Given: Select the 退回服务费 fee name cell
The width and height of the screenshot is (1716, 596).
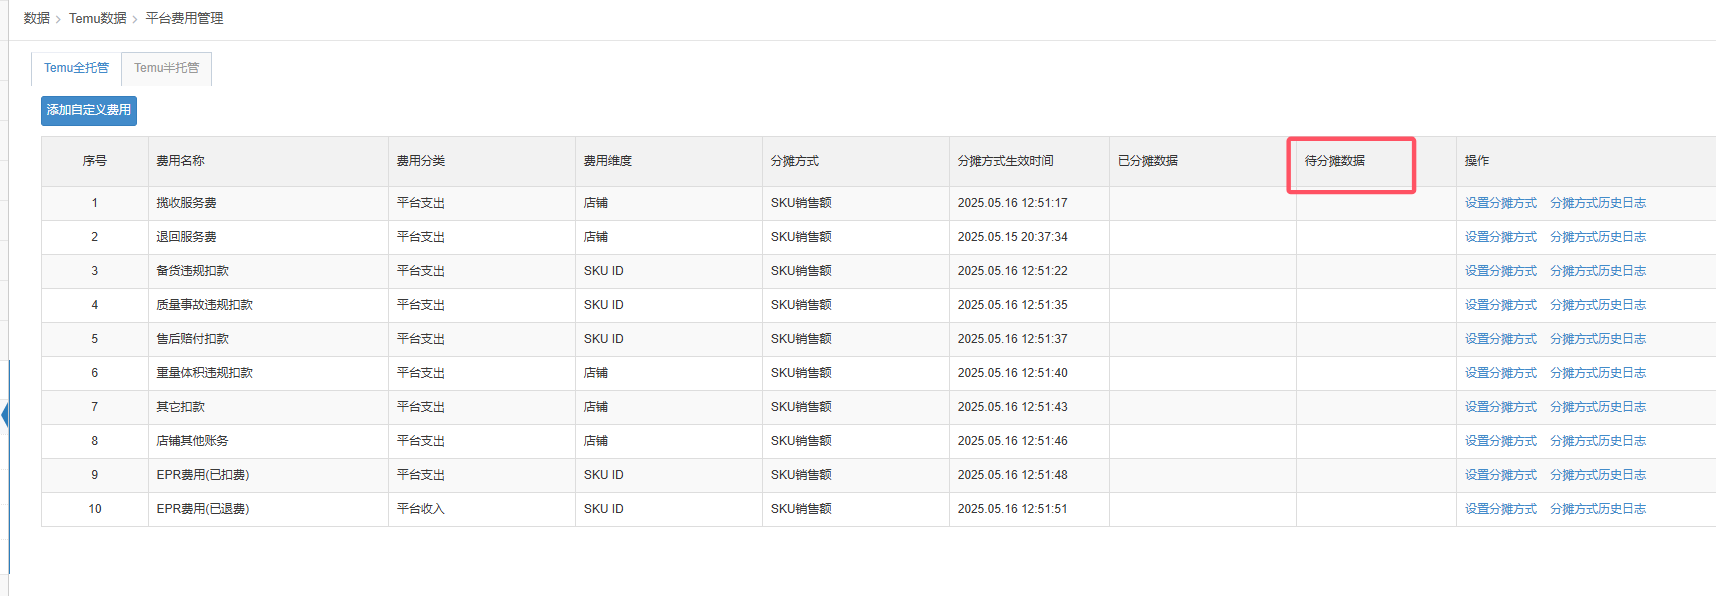Looking at the screenshot, I should 268,237.
